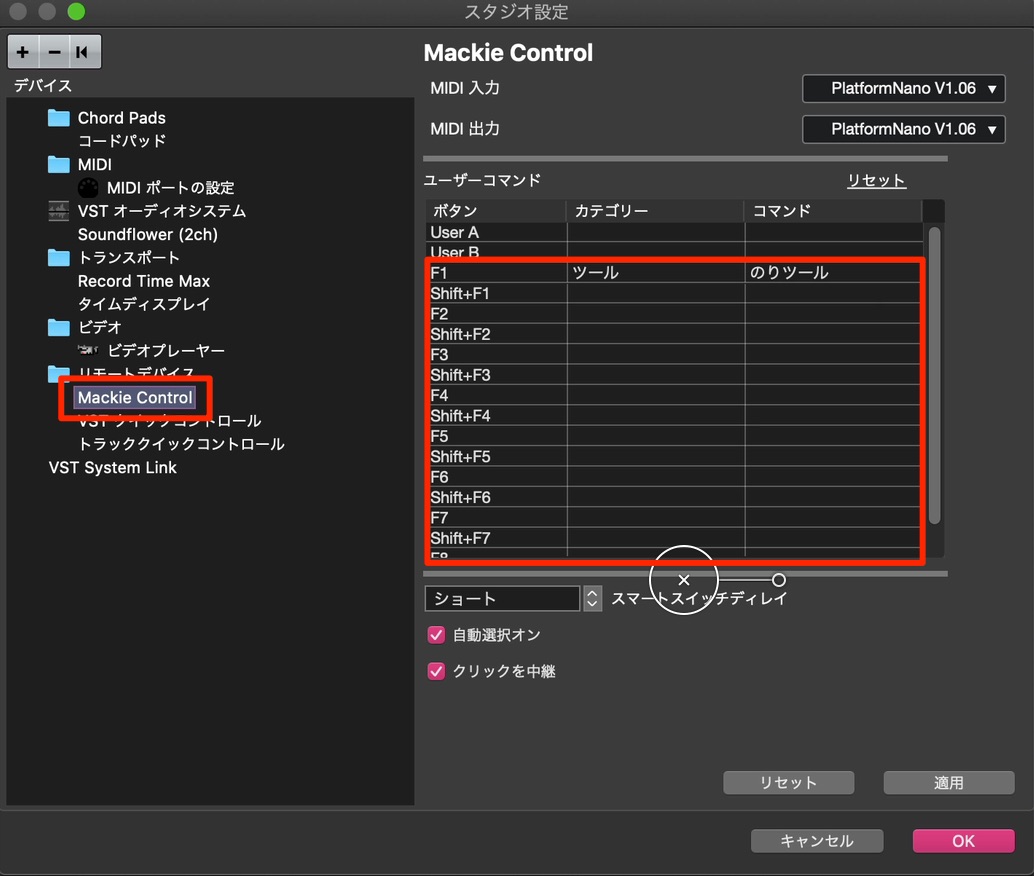Select the F7 row

[674, 518]
